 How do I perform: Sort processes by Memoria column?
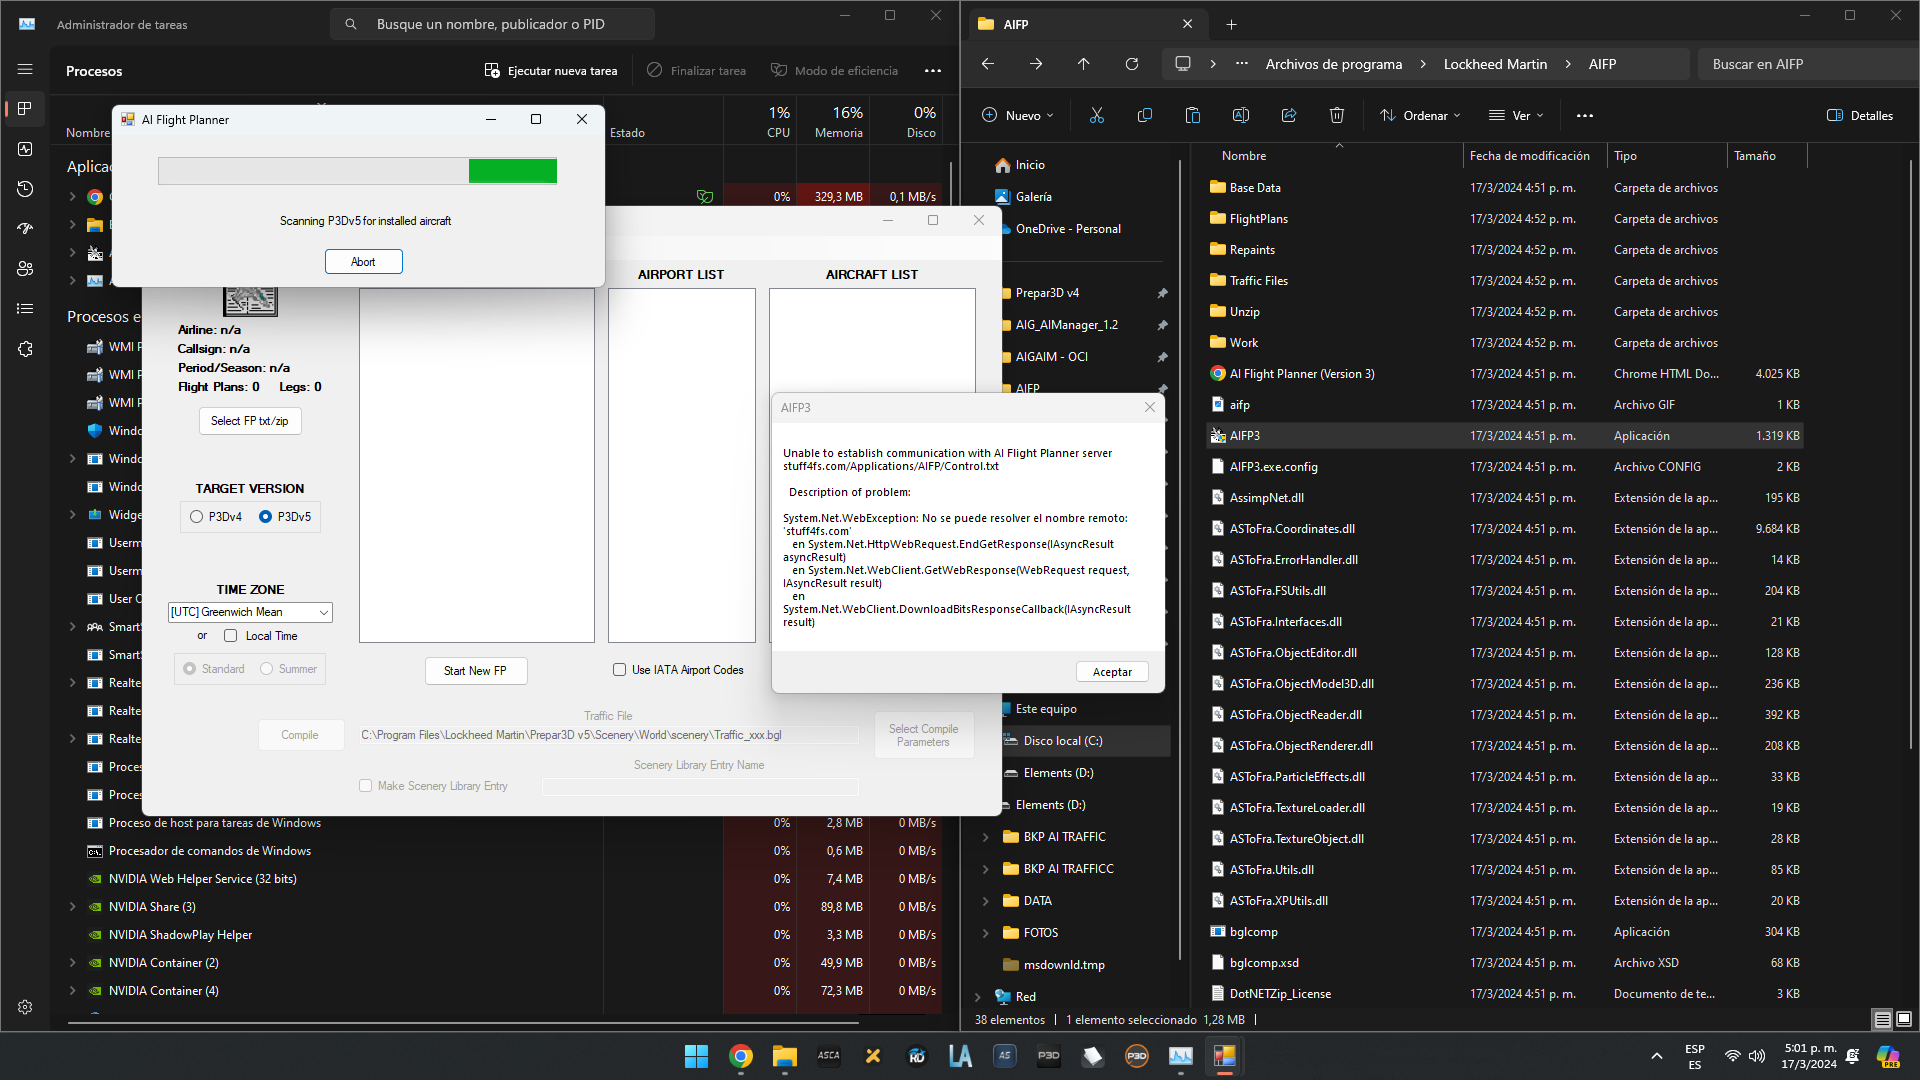click(833, 121)
